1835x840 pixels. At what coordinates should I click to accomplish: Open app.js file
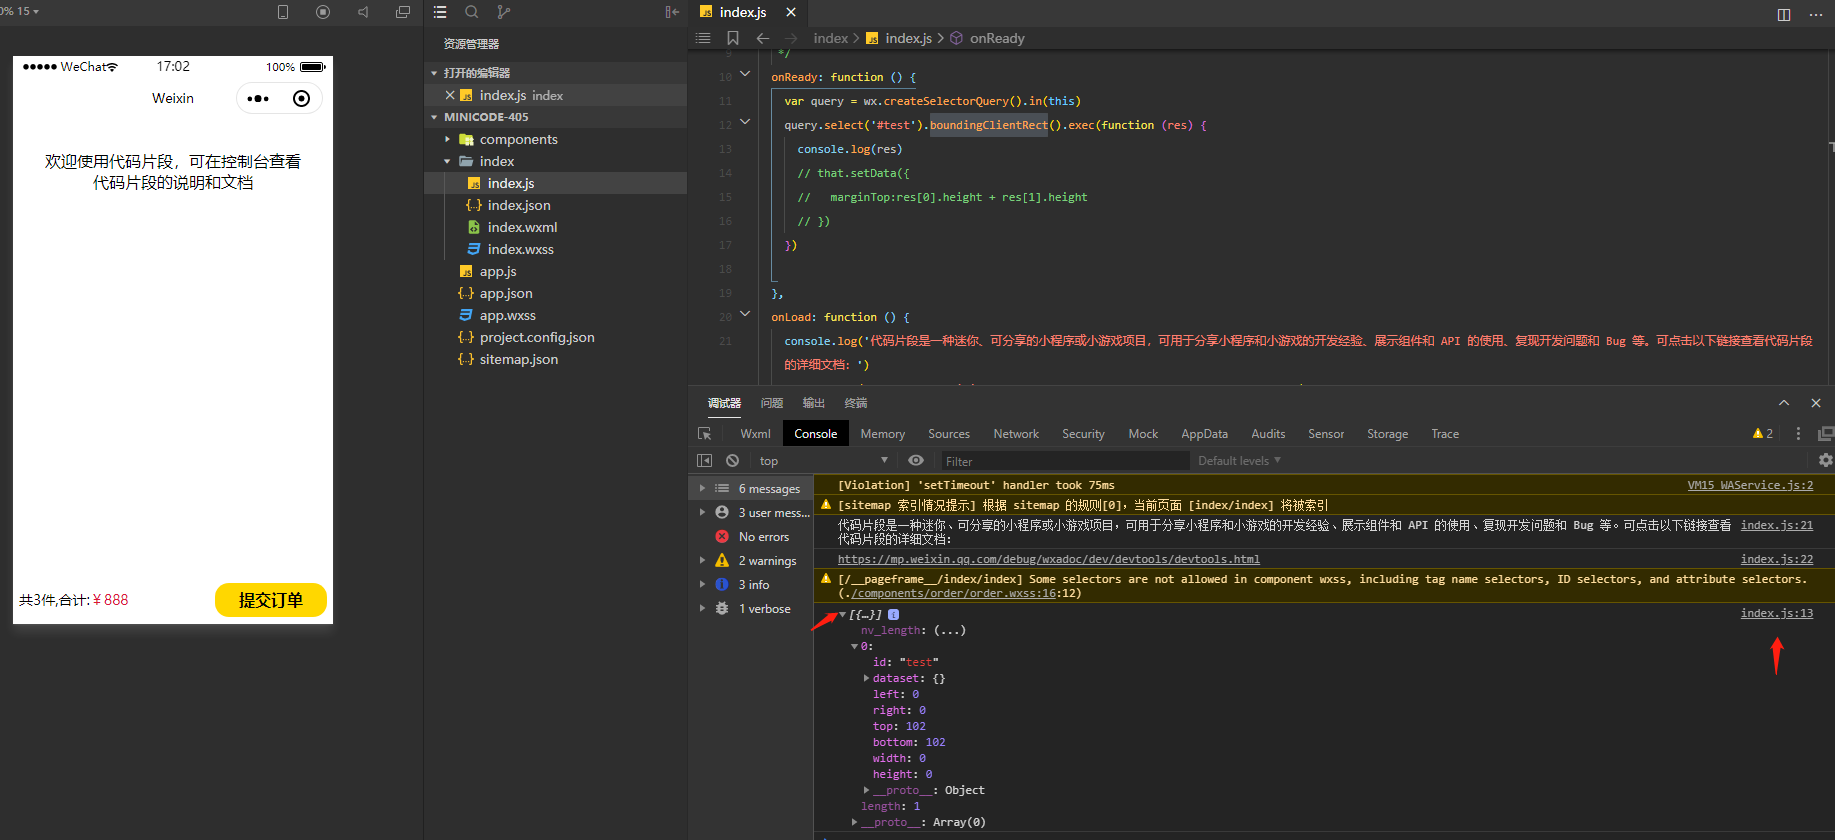(x=498, y=271)
